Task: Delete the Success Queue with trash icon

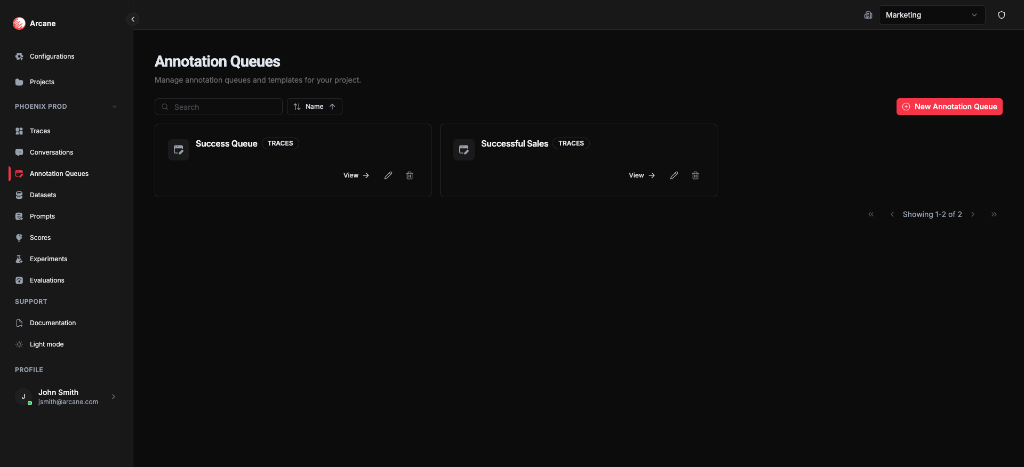Action: point(409,175)
